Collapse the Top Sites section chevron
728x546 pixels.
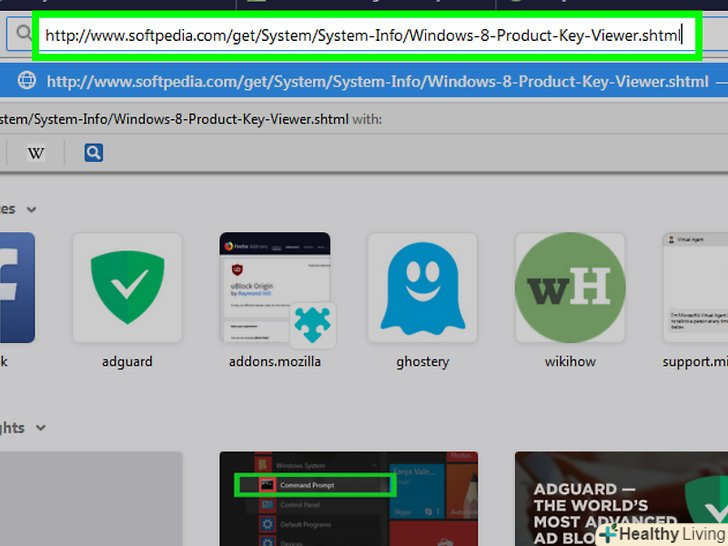point(31,210)
